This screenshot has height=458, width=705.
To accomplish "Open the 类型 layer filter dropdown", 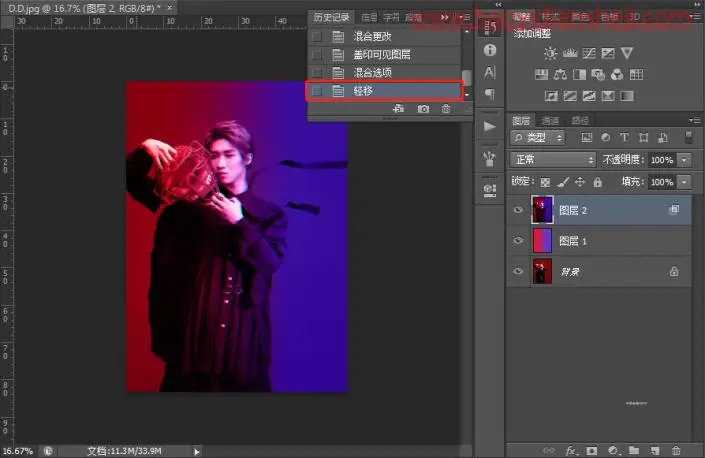I will point(538,138).
